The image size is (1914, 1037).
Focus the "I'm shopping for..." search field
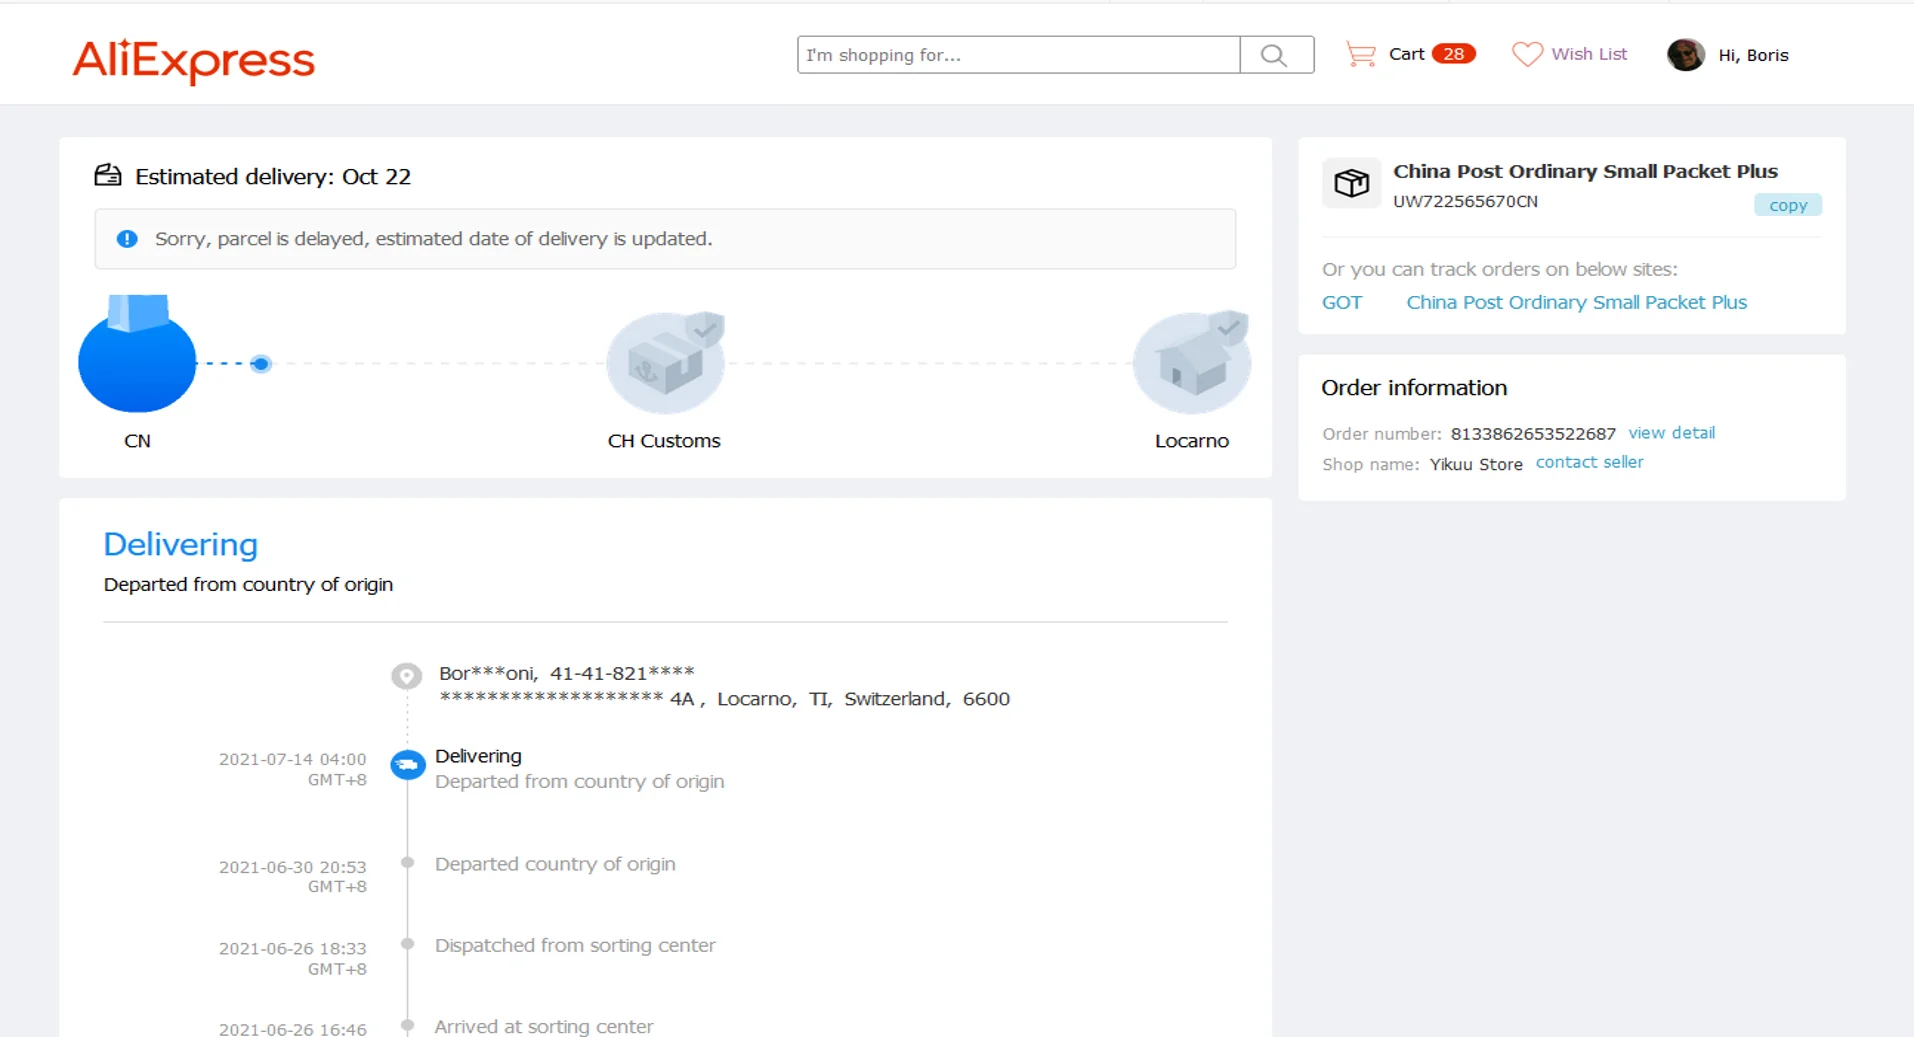(1018, 55)
